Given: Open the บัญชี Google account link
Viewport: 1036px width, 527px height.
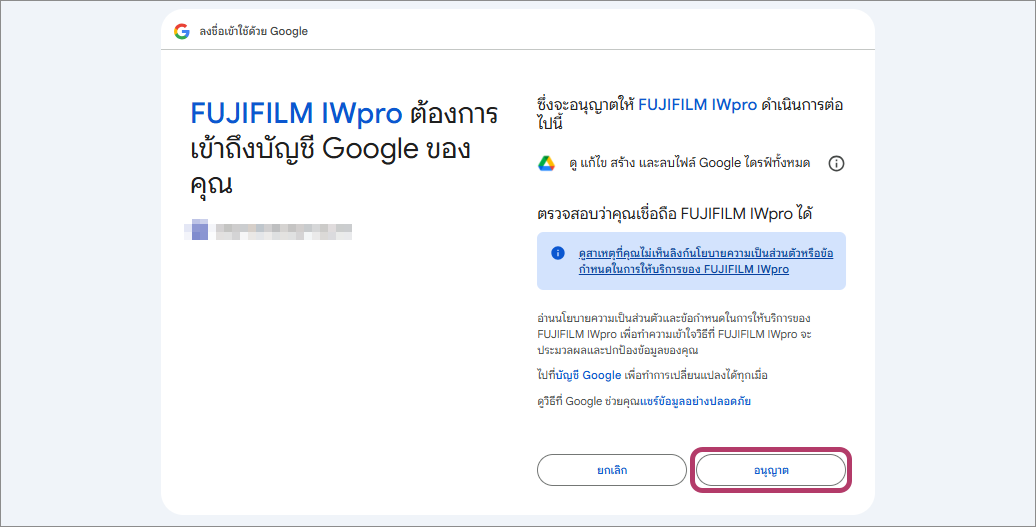Looking at the screenshot, I should 589,375.
